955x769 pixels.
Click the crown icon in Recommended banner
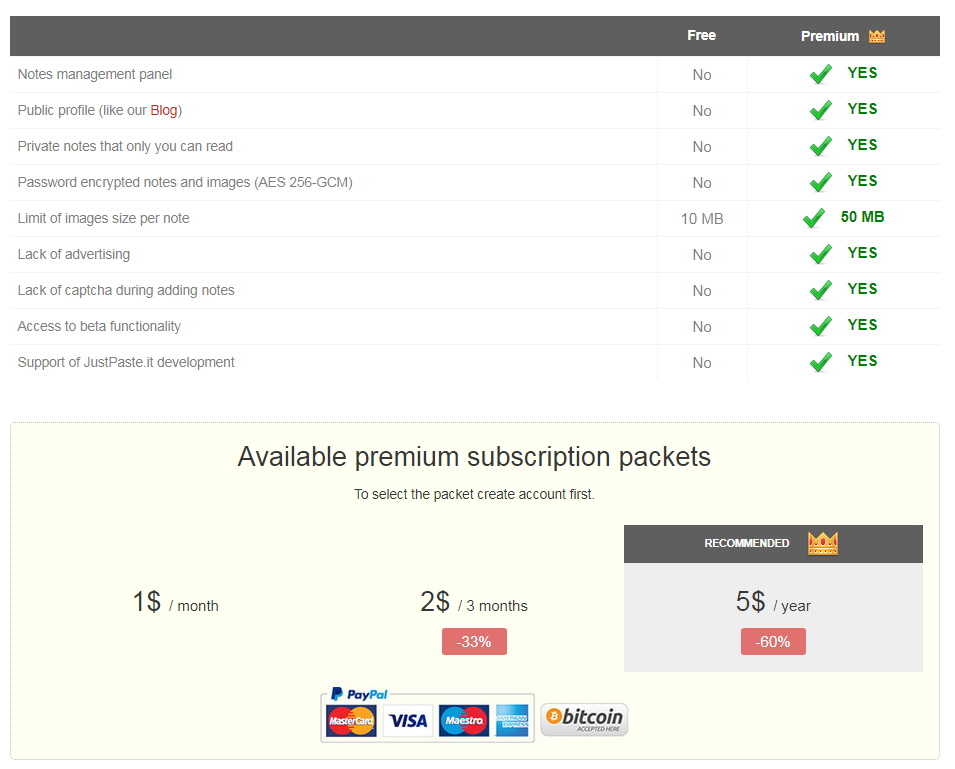[x=822, y=543]
